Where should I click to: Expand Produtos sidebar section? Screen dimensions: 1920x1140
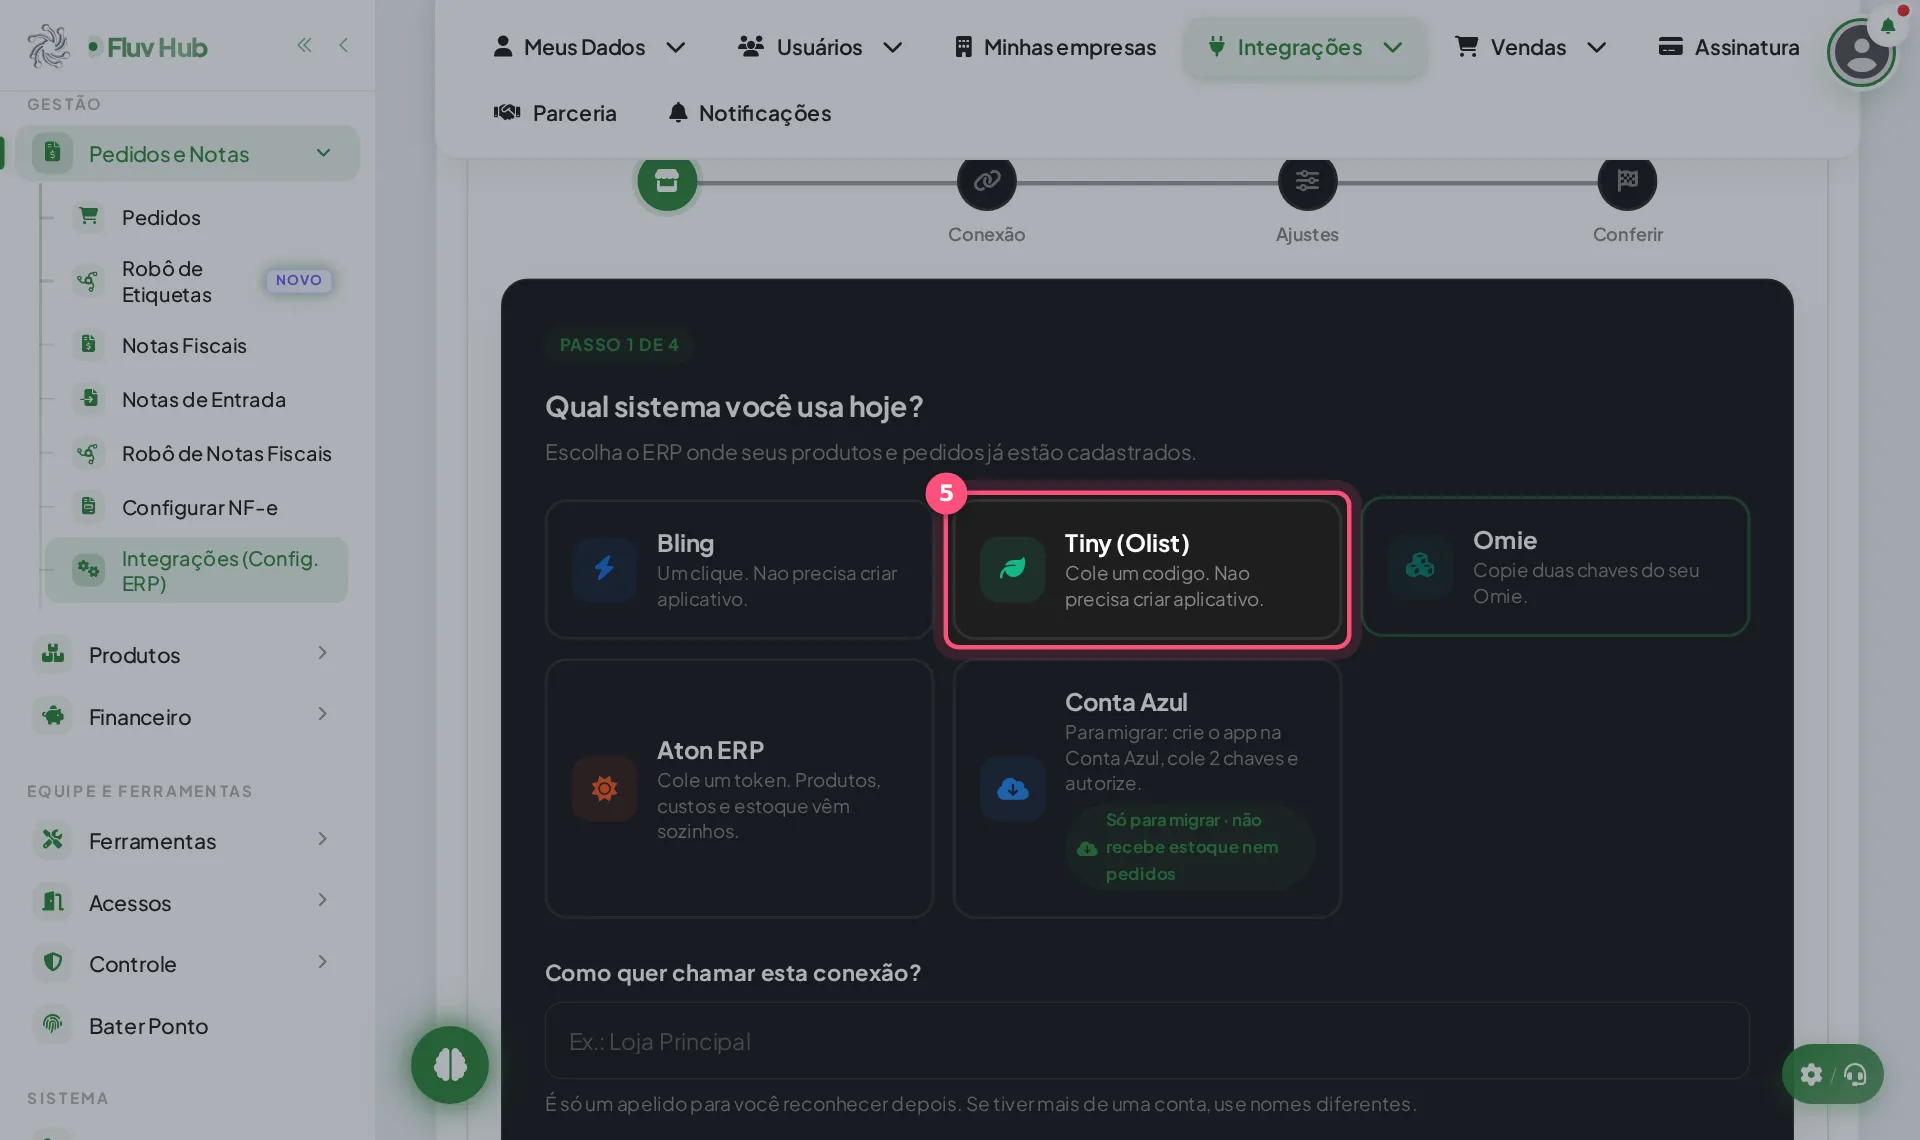coord(187,655)
